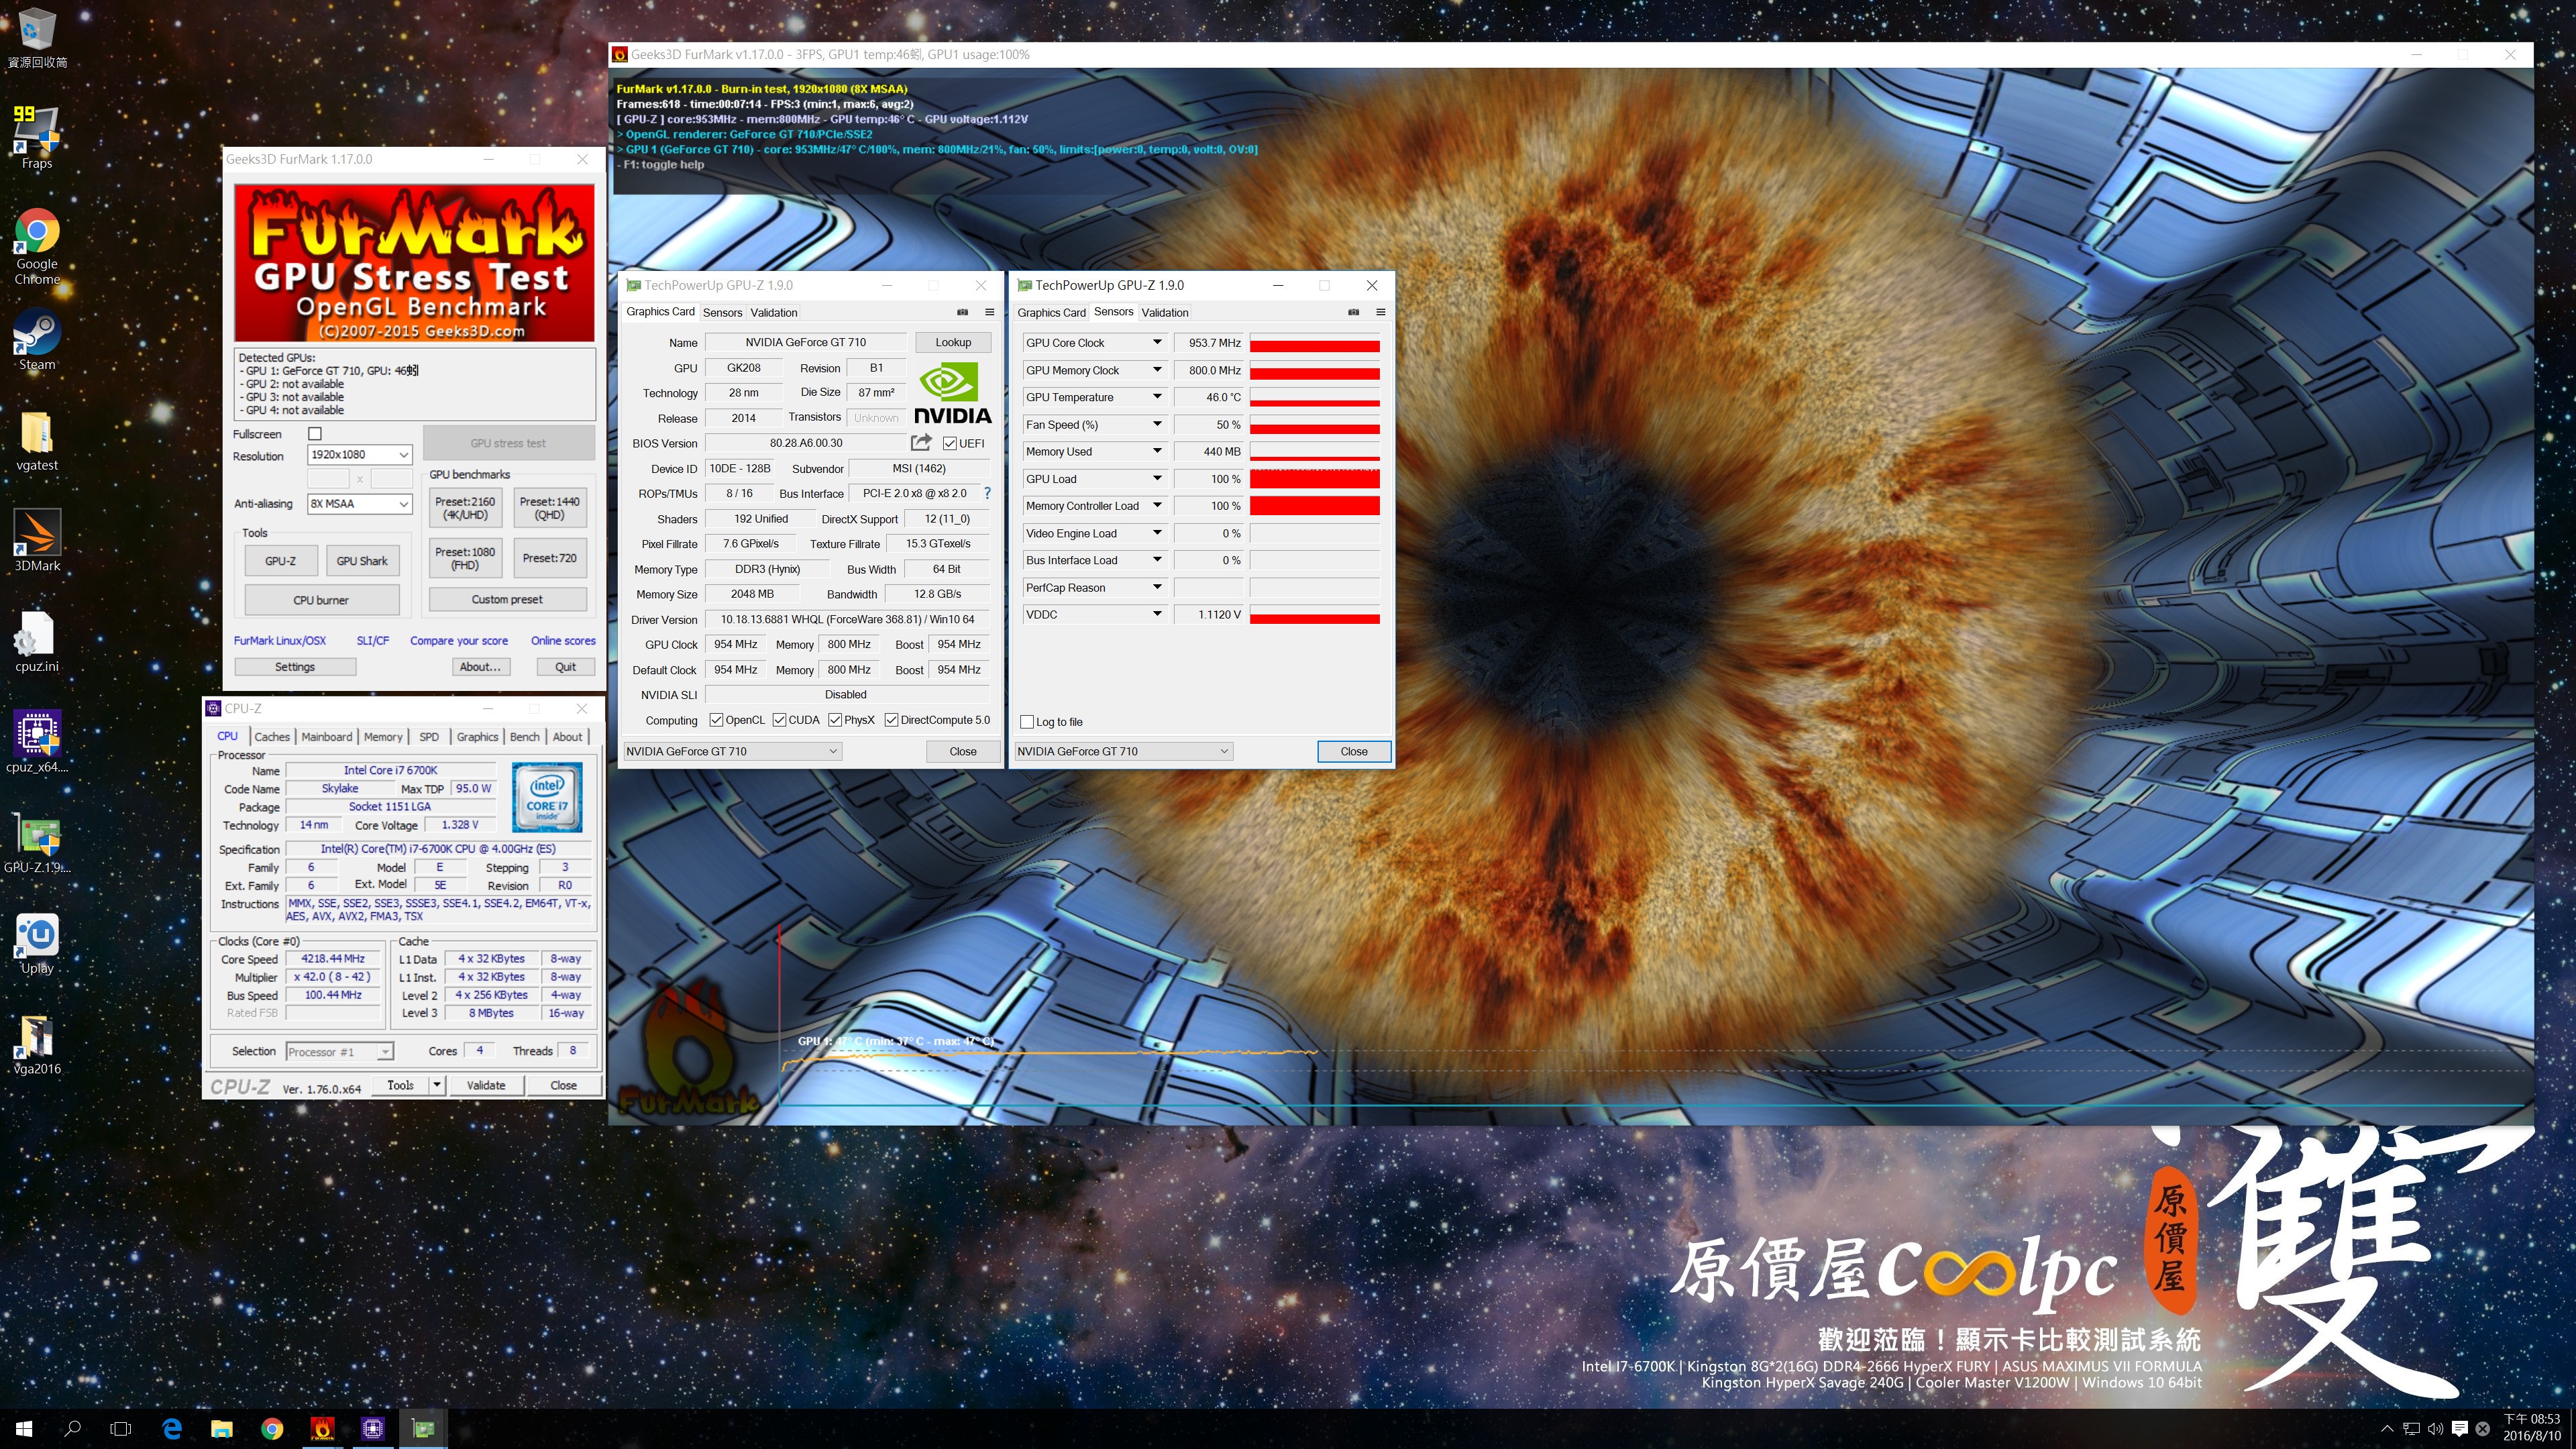Click the FurMark GPU Stress Test banner image
The height and width of the screenshot is (1449, 2576).
414,263
